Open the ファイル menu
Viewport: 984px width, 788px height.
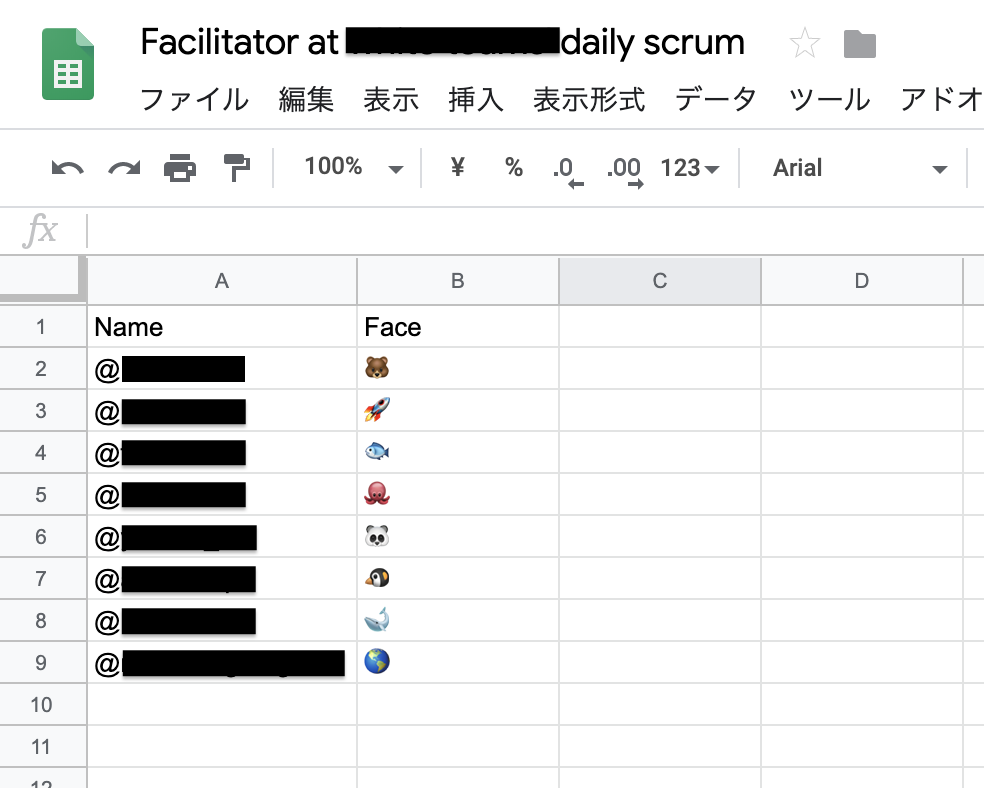[x=194, y=99]
